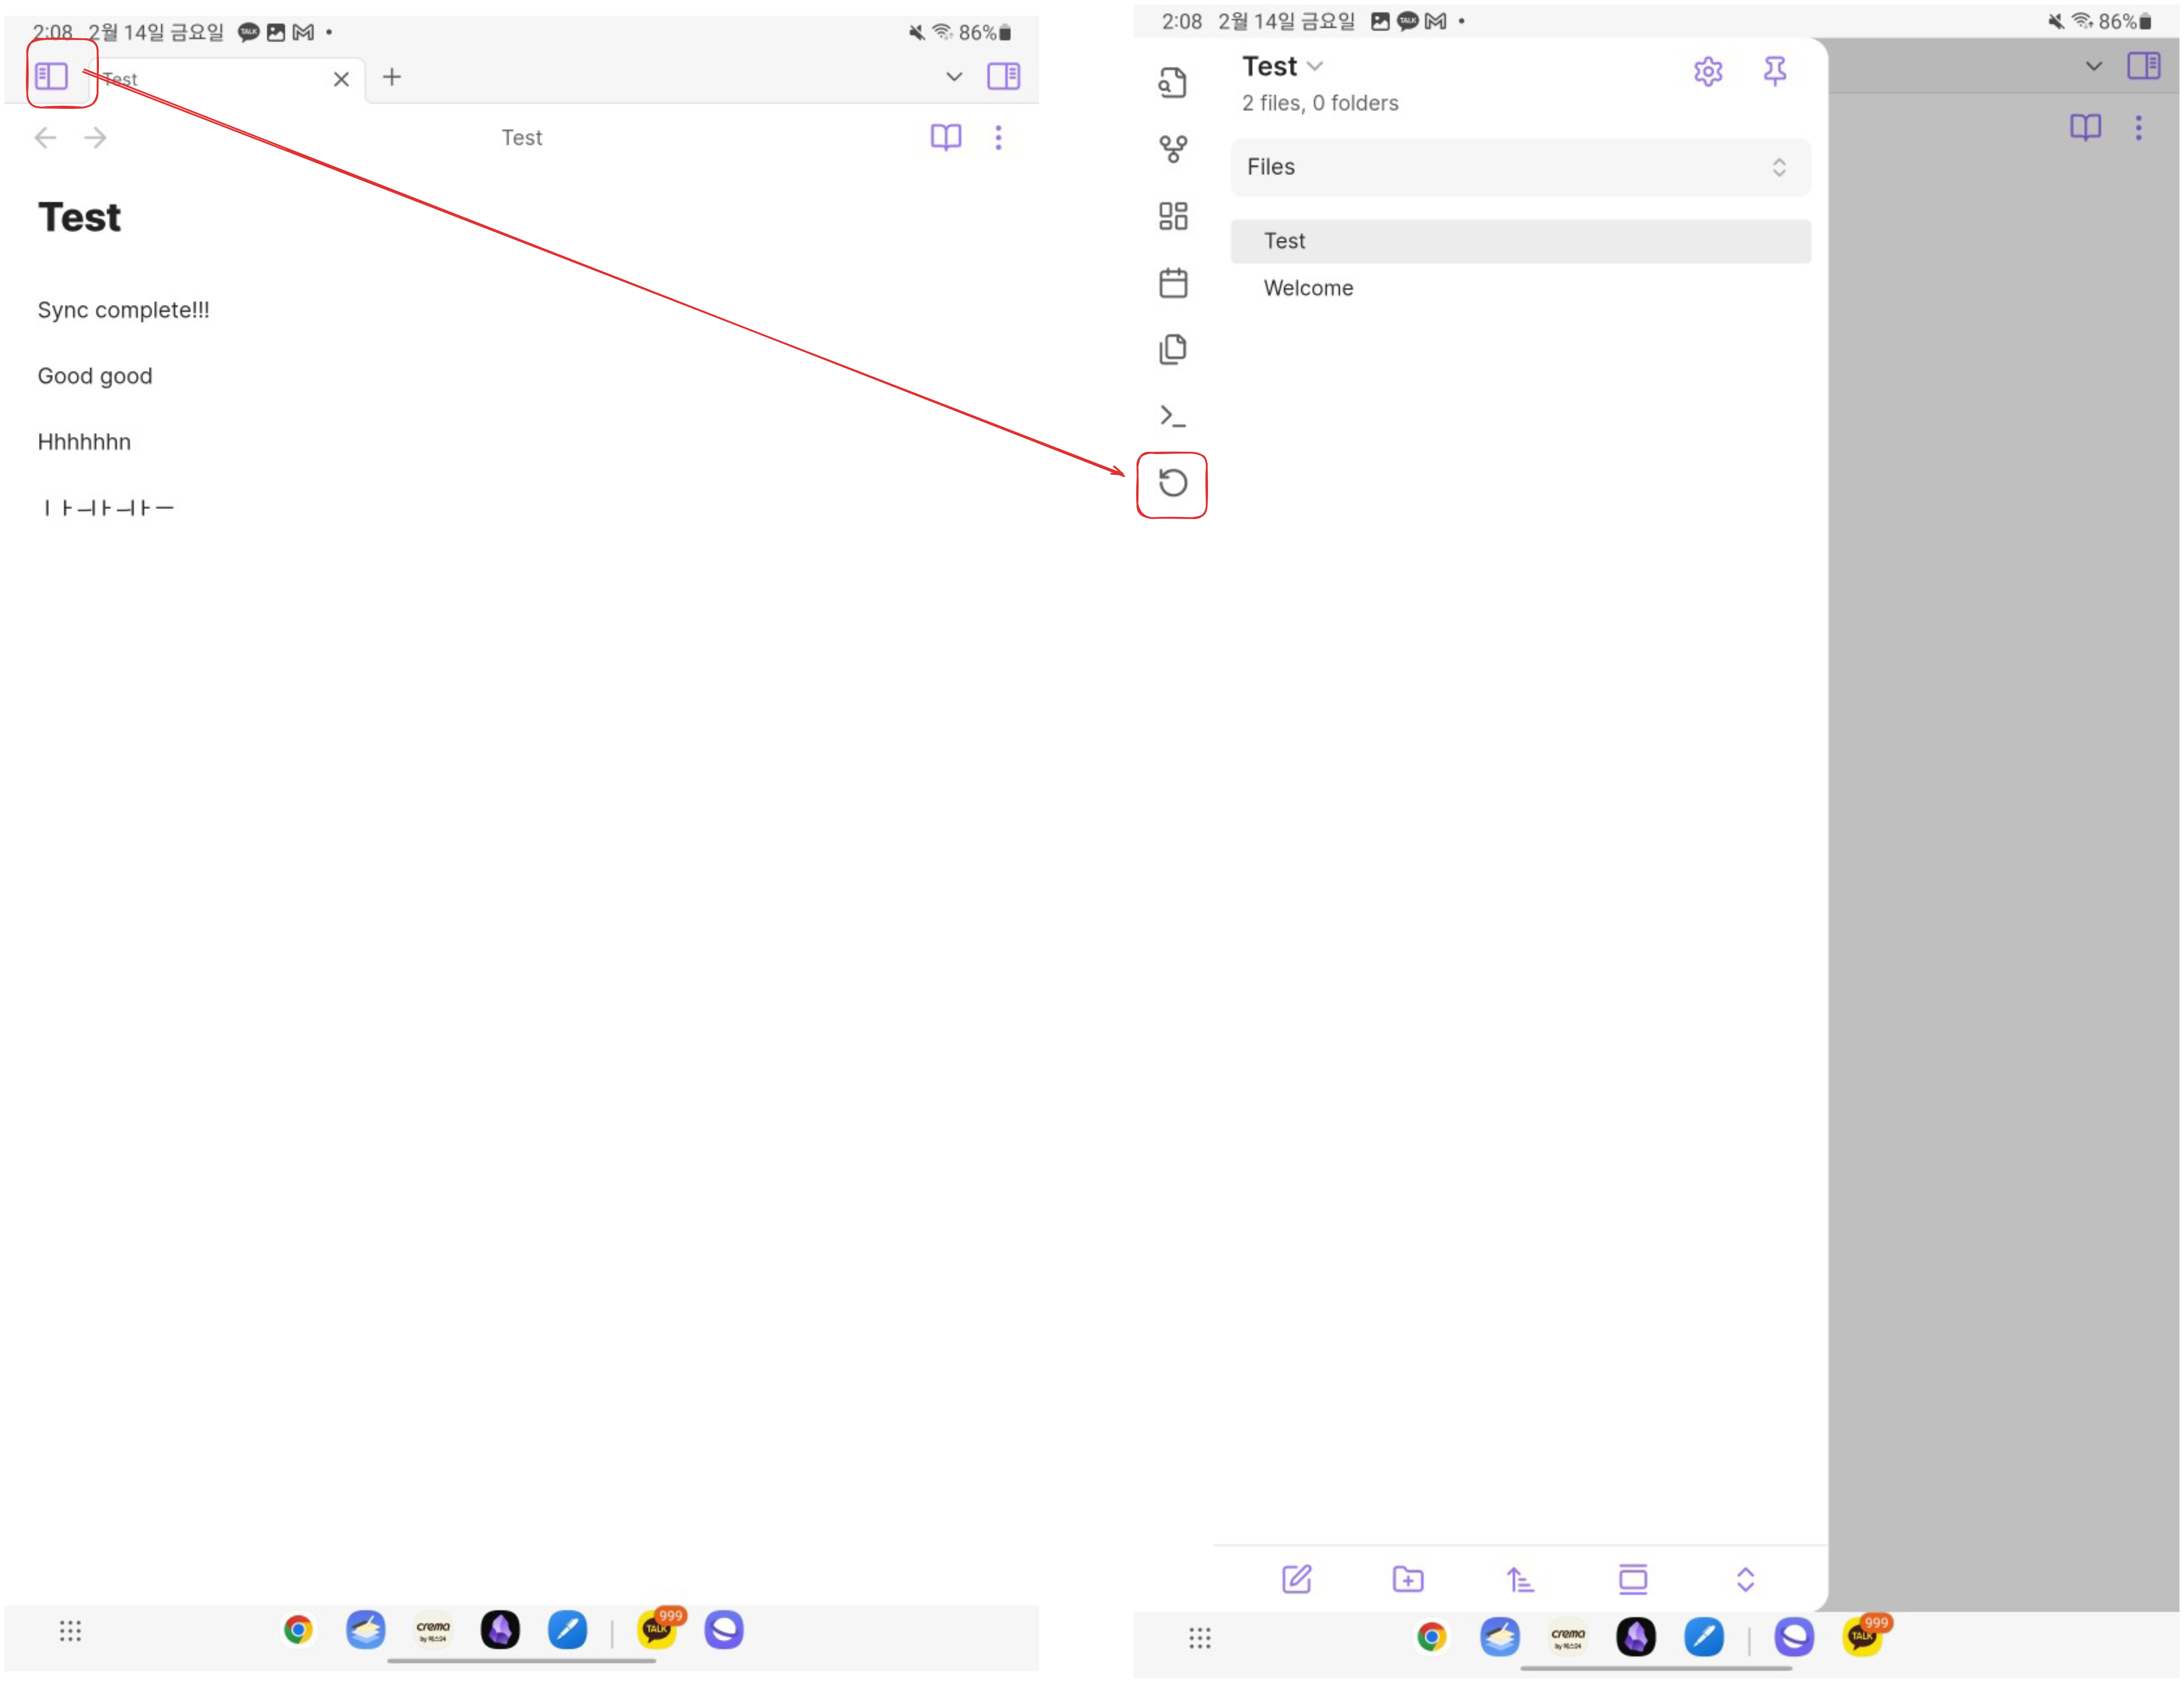Click the bold Test heading
Viewport: 2184px width, 1683px height.
(79, 217)
